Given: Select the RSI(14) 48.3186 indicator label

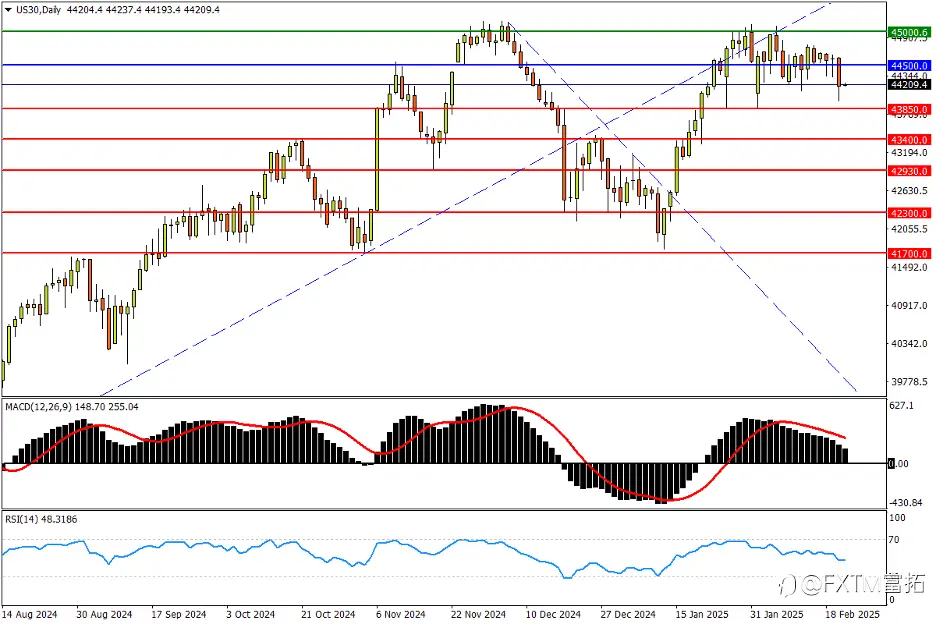Looking at the screenshot, I should pos(41,520).
